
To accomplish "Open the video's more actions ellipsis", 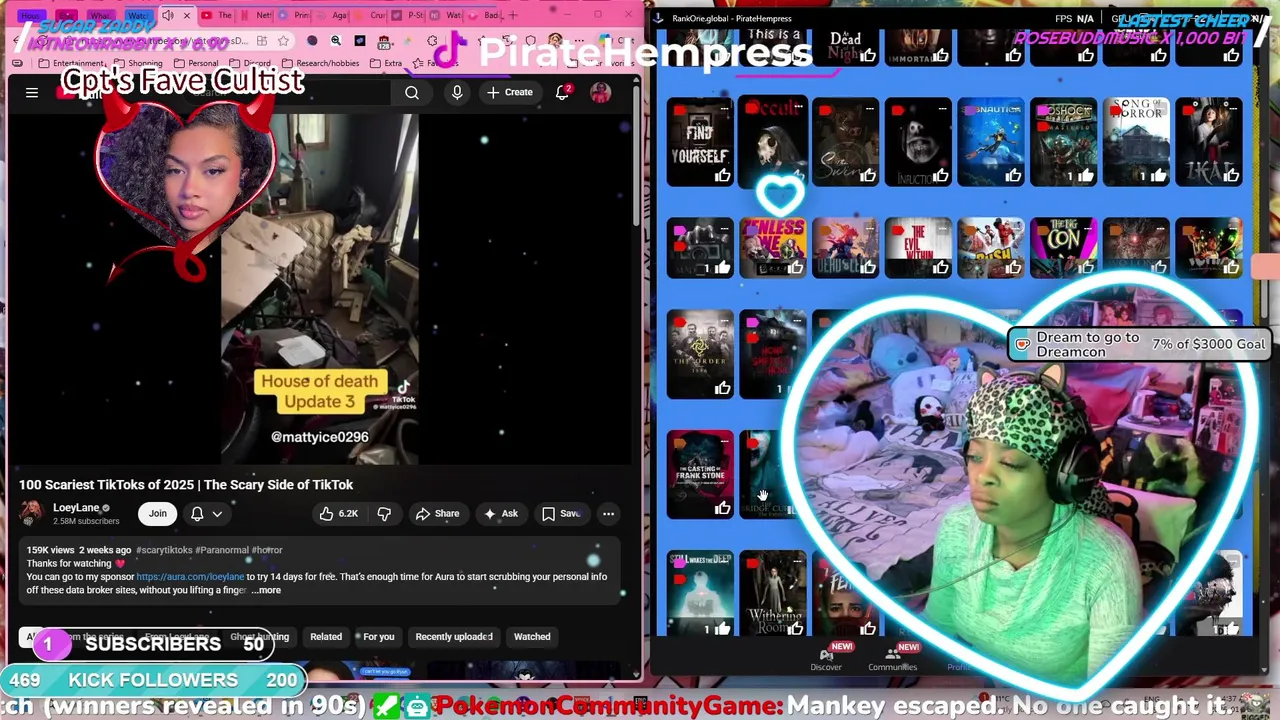I will (608, 514).
